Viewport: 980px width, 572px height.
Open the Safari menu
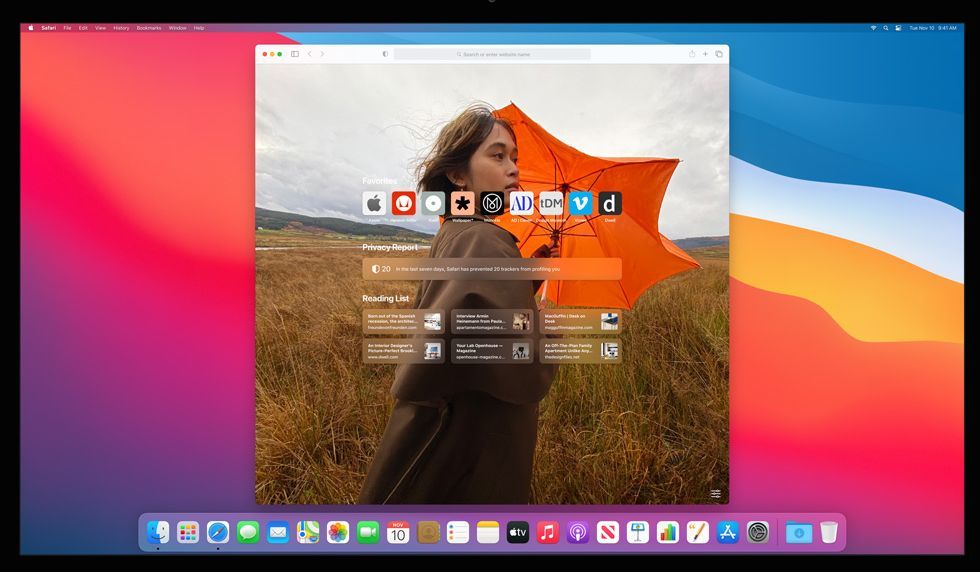(49, 28)
